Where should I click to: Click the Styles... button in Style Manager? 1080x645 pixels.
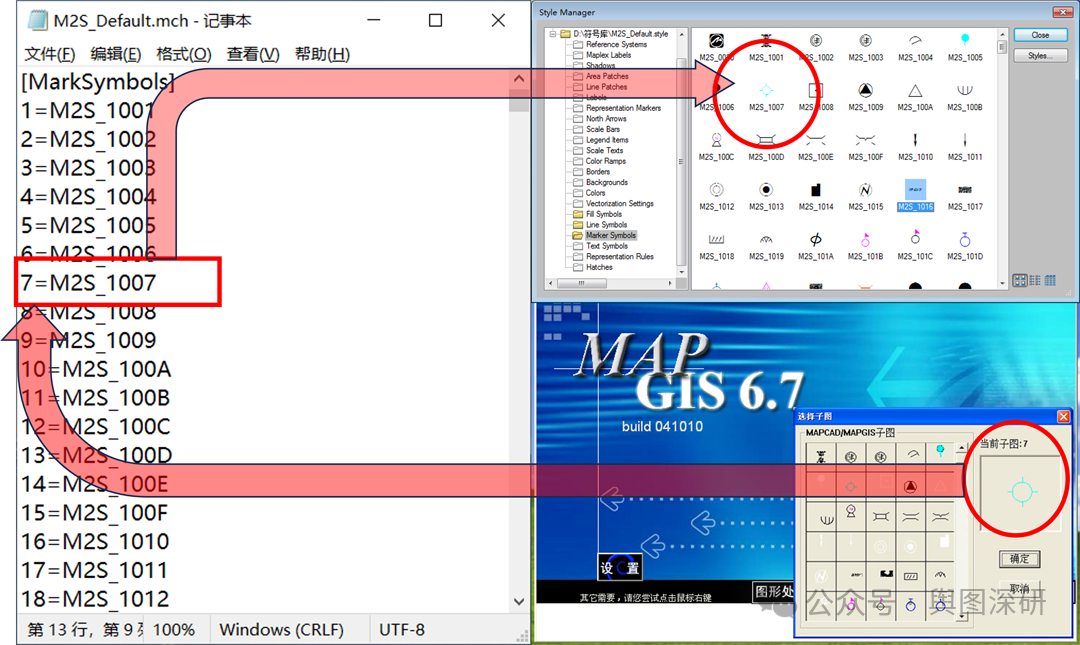(1040, 56)
